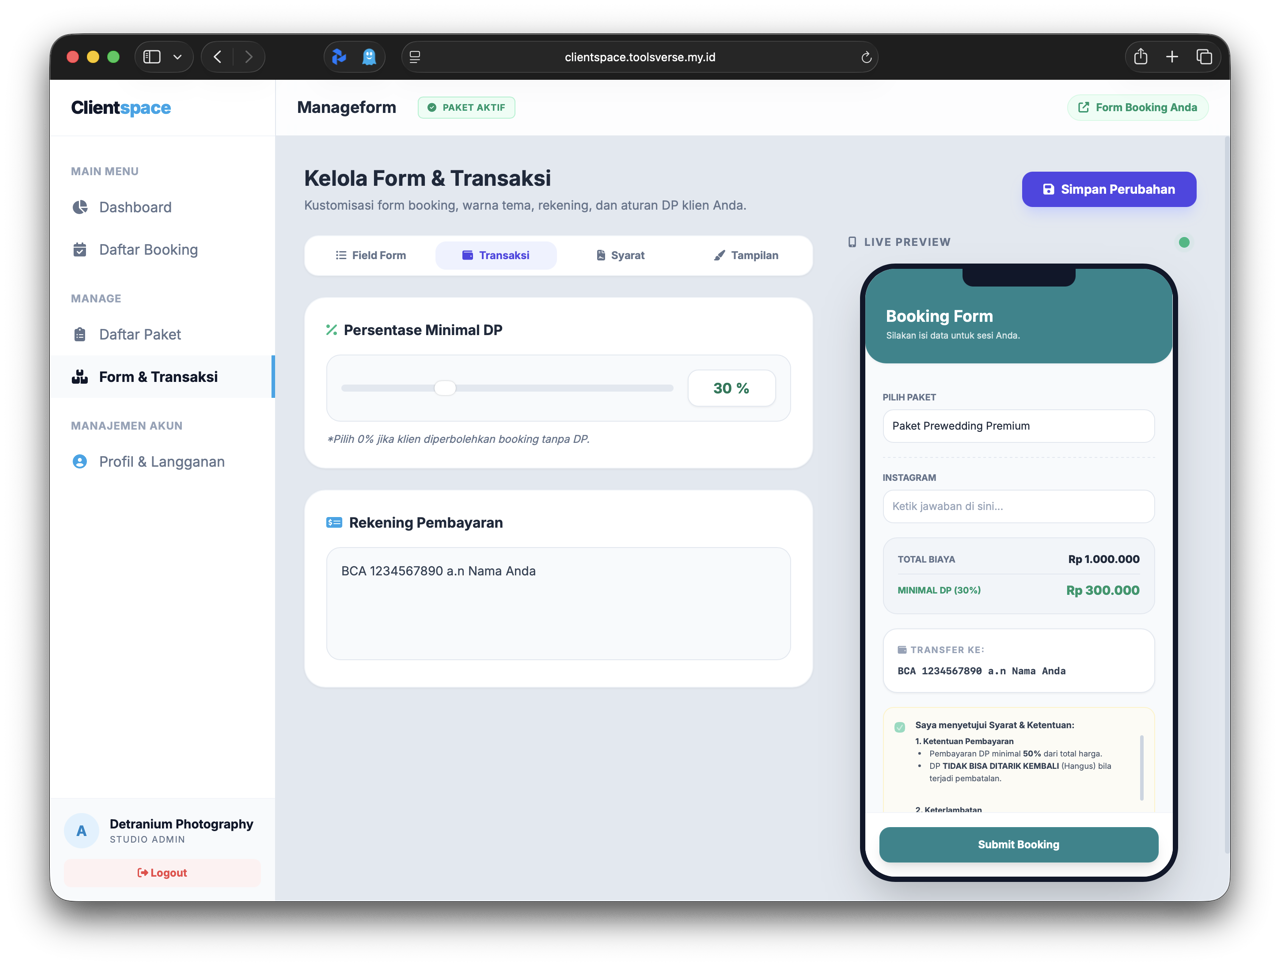Toggle the Safari sidebar icon
The image size is (1280, 967).
[x=152, y=57]
